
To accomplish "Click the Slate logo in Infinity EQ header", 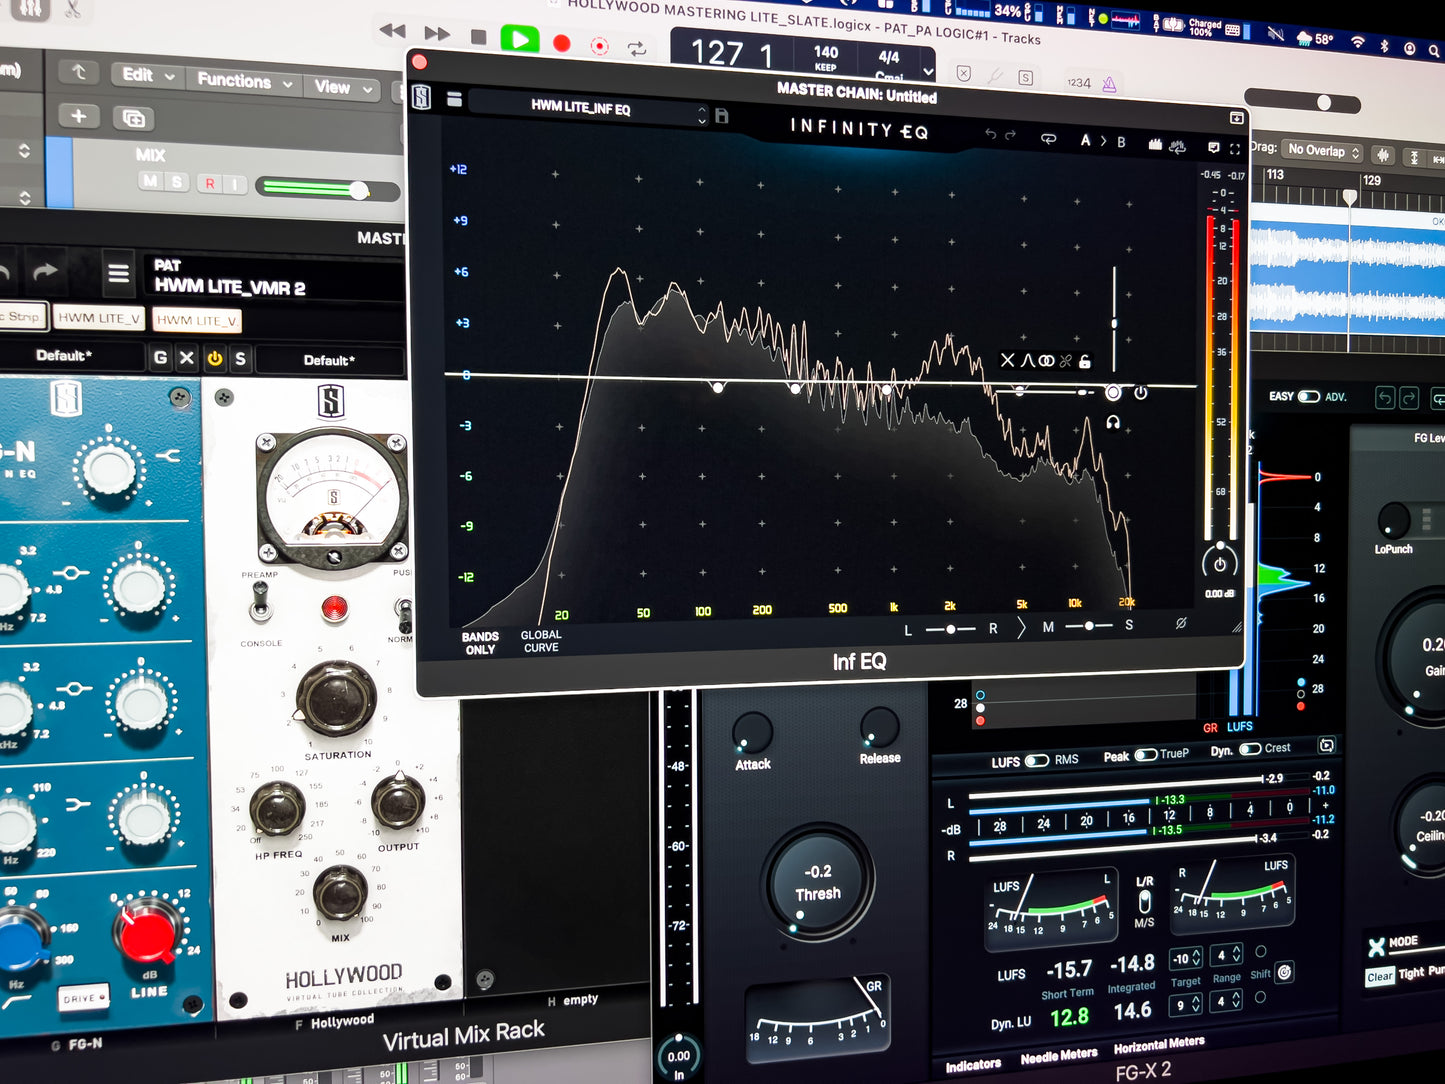I will click(x=421, y=97).
